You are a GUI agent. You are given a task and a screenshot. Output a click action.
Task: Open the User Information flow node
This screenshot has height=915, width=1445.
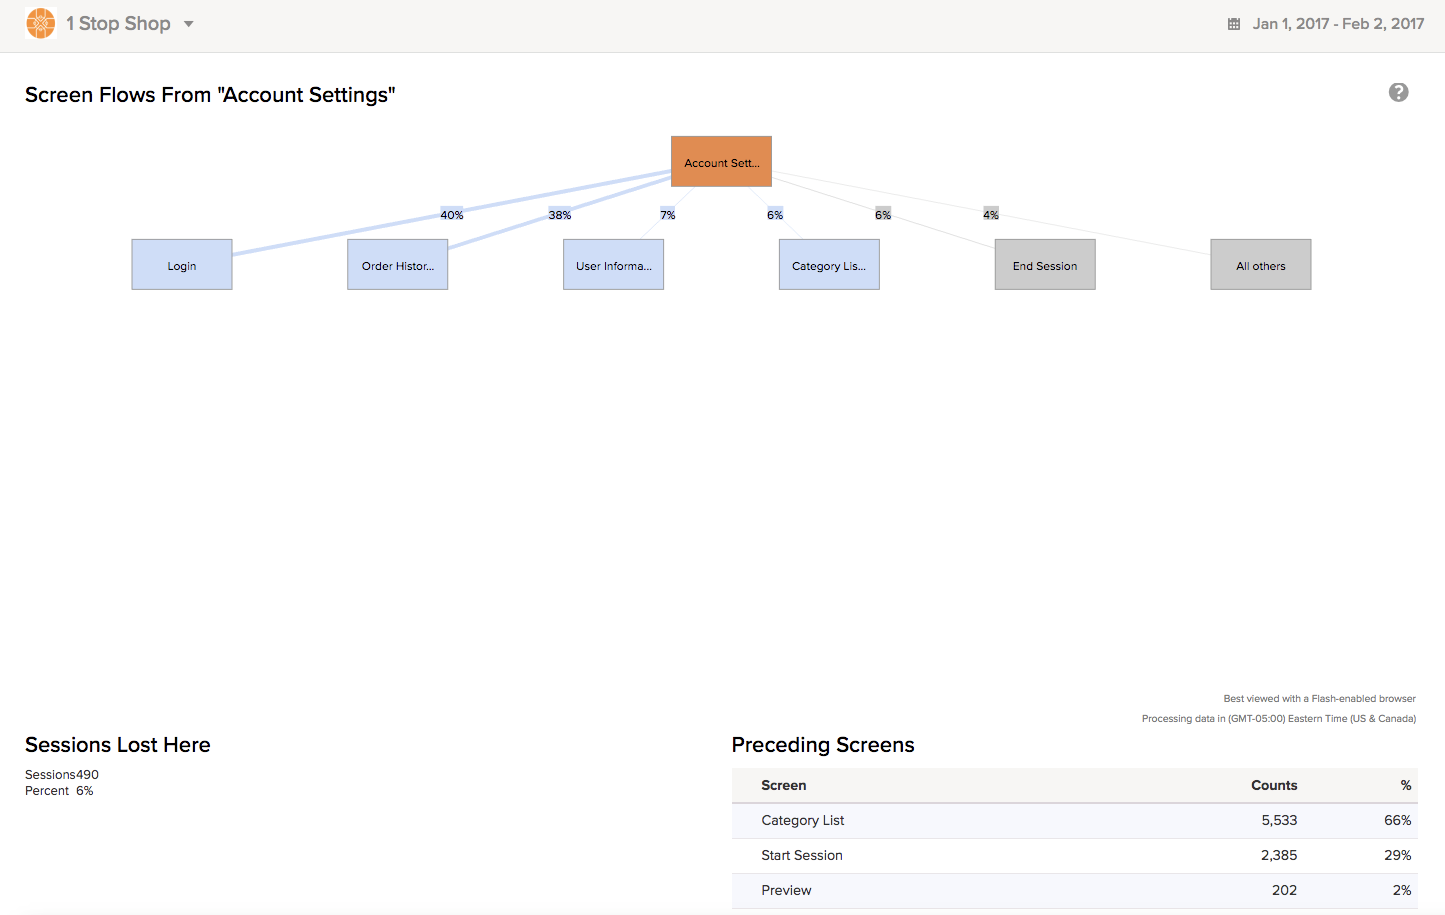click(613, 265)
